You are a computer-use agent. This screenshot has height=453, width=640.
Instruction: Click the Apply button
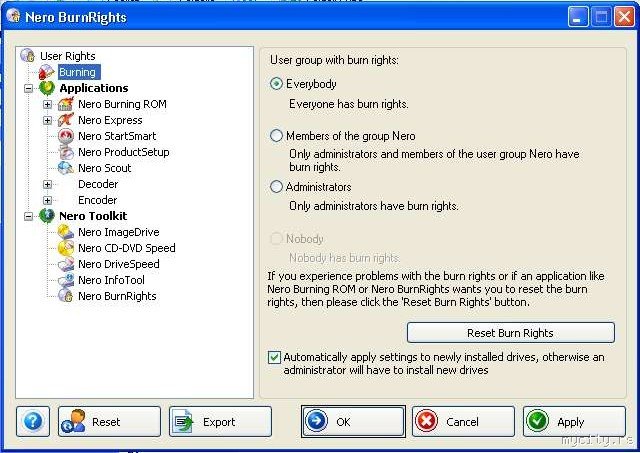[x=574, y=422]
